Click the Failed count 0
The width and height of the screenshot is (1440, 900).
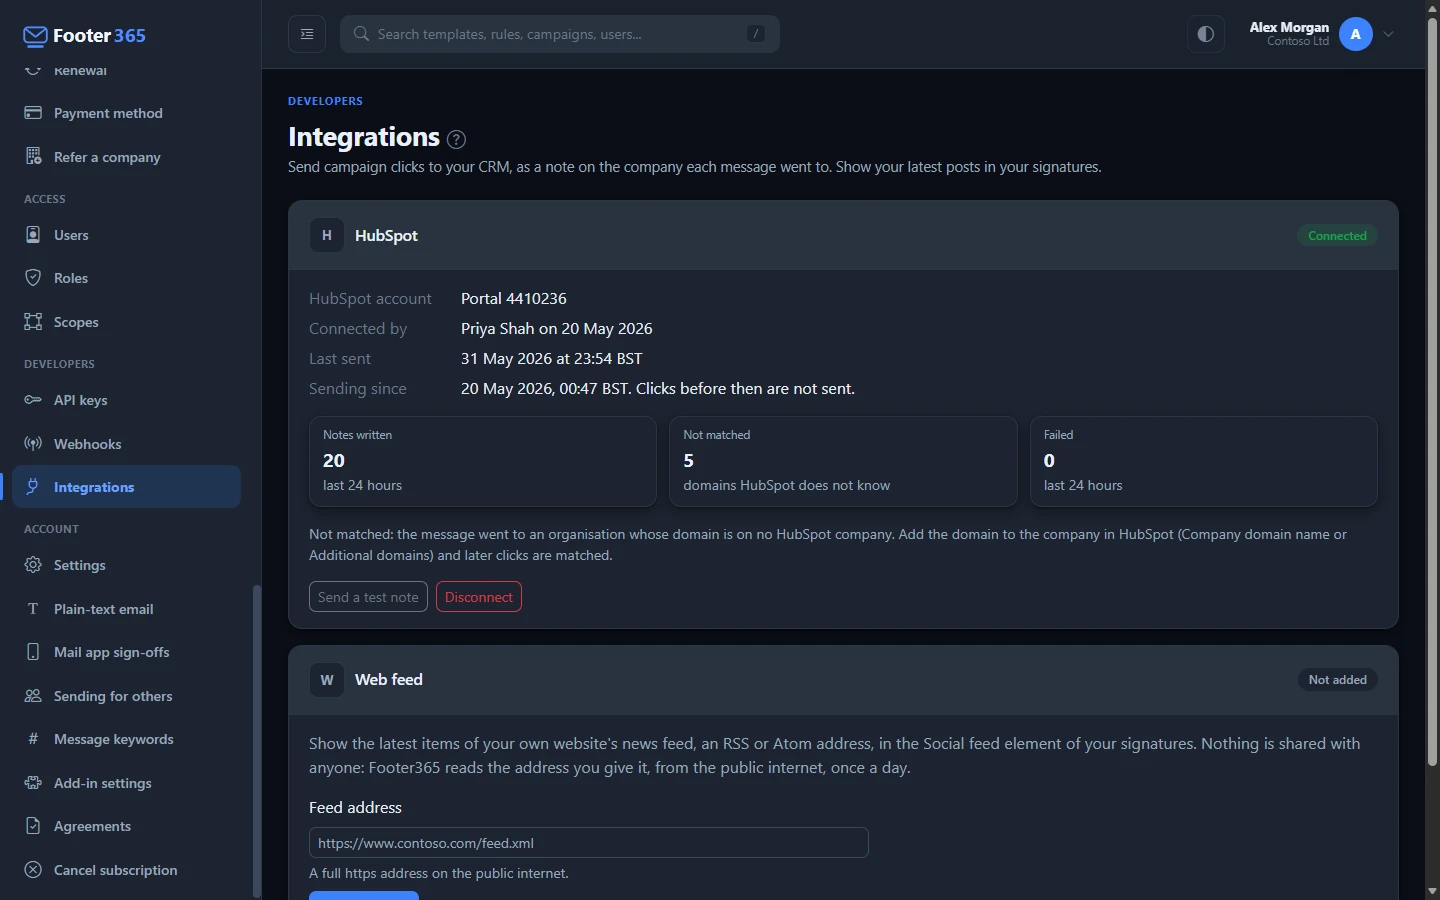[1049, 461]
